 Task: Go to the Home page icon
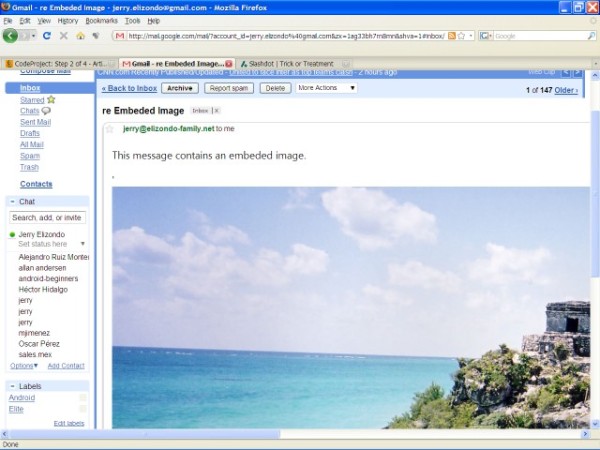[x=80, y=36]
